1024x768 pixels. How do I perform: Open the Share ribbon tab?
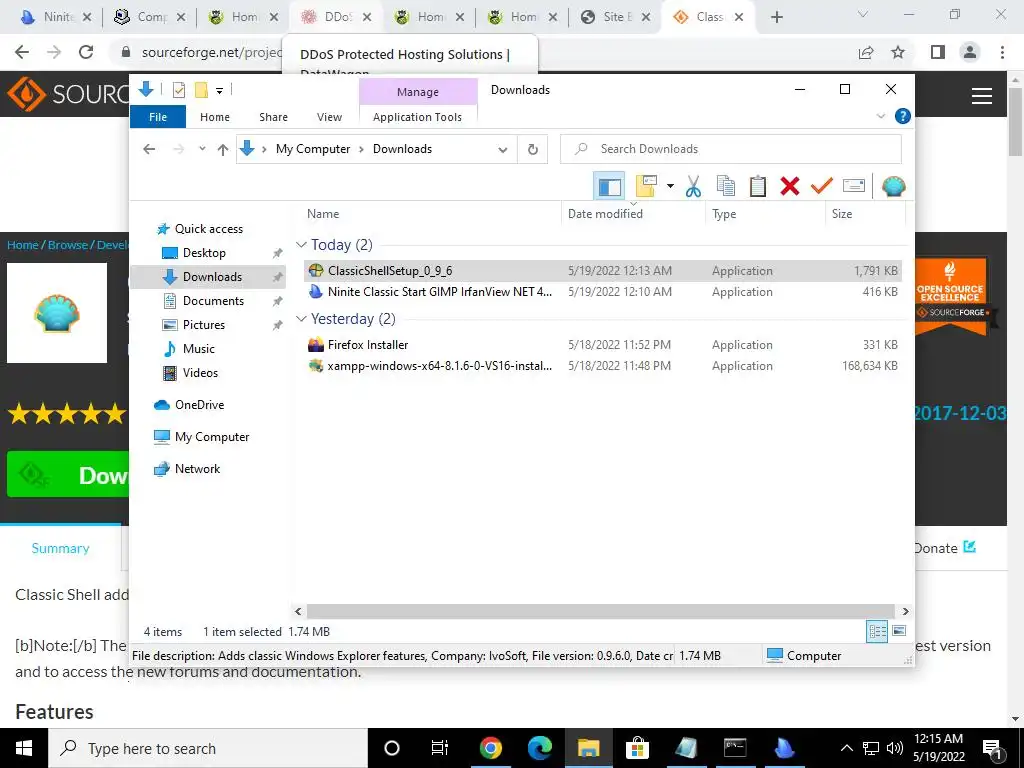tap(273, 117)
